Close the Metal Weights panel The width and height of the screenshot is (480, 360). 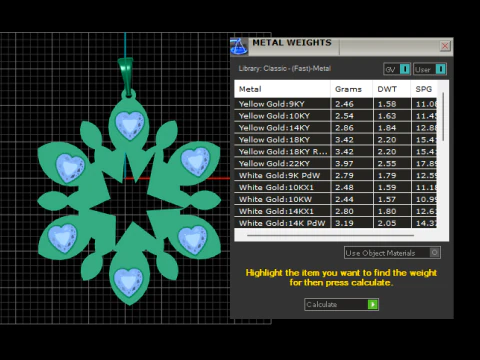445,46
